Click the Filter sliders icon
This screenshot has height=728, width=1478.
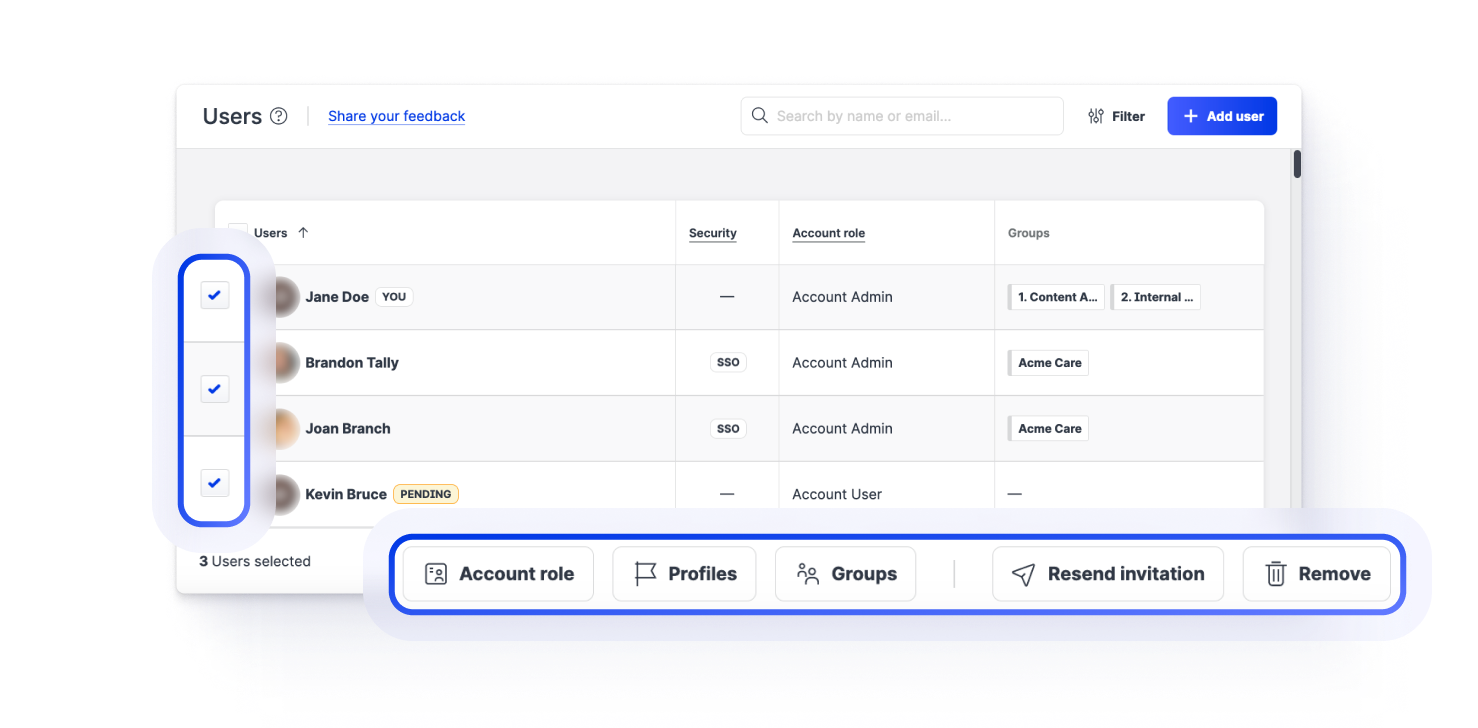[x=1096, y=116]
